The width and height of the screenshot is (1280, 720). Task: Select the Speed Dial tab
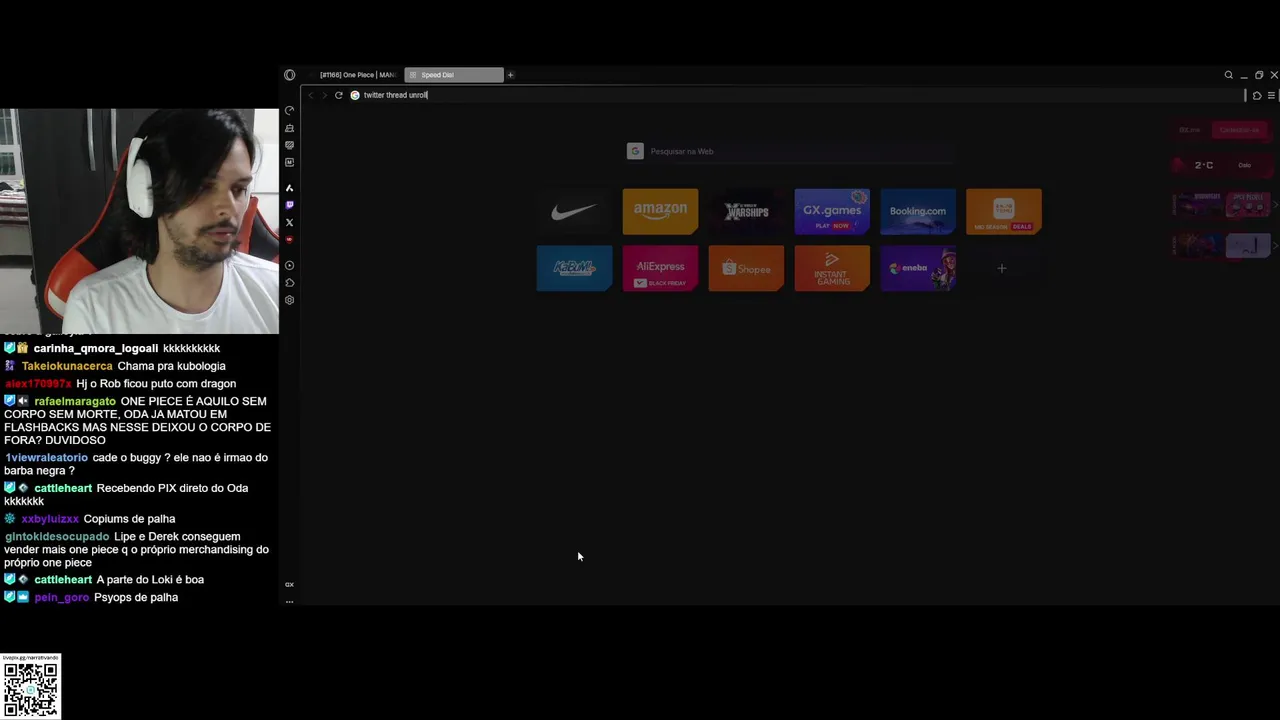pos(454,75)
